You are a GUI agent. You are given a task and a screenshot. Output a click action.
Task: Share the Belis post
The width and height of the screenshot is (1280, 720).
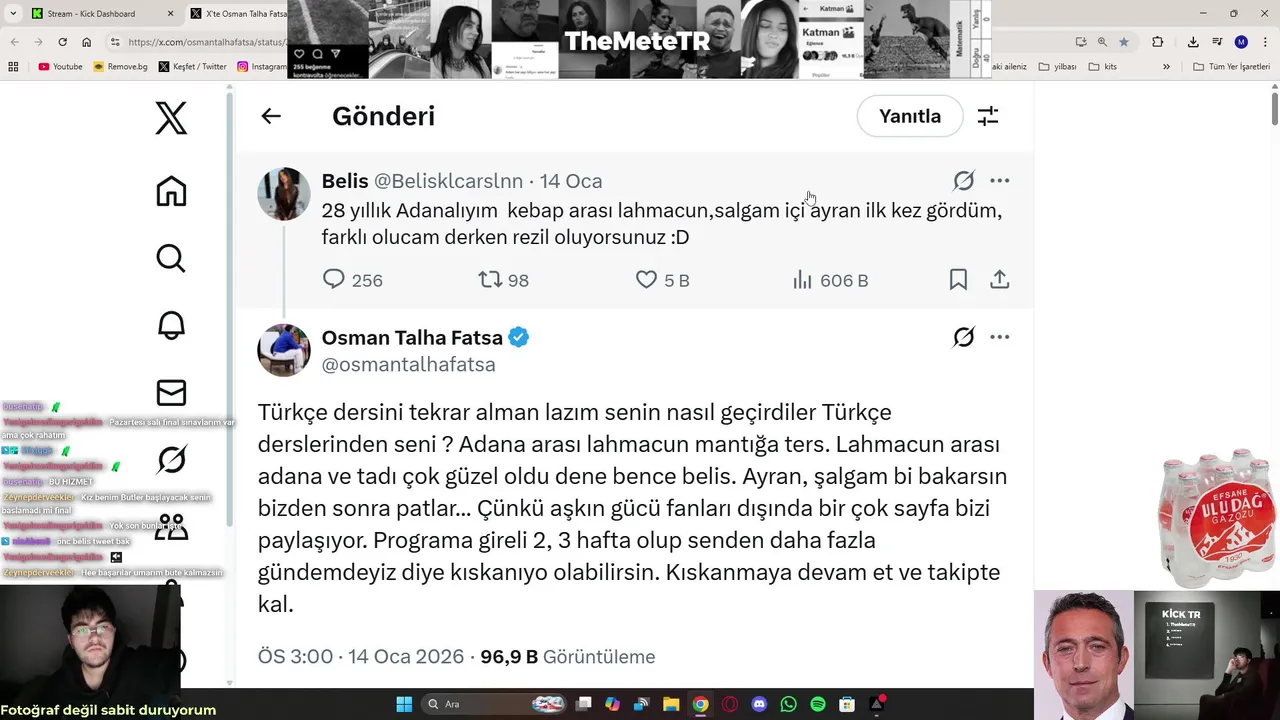999,280
